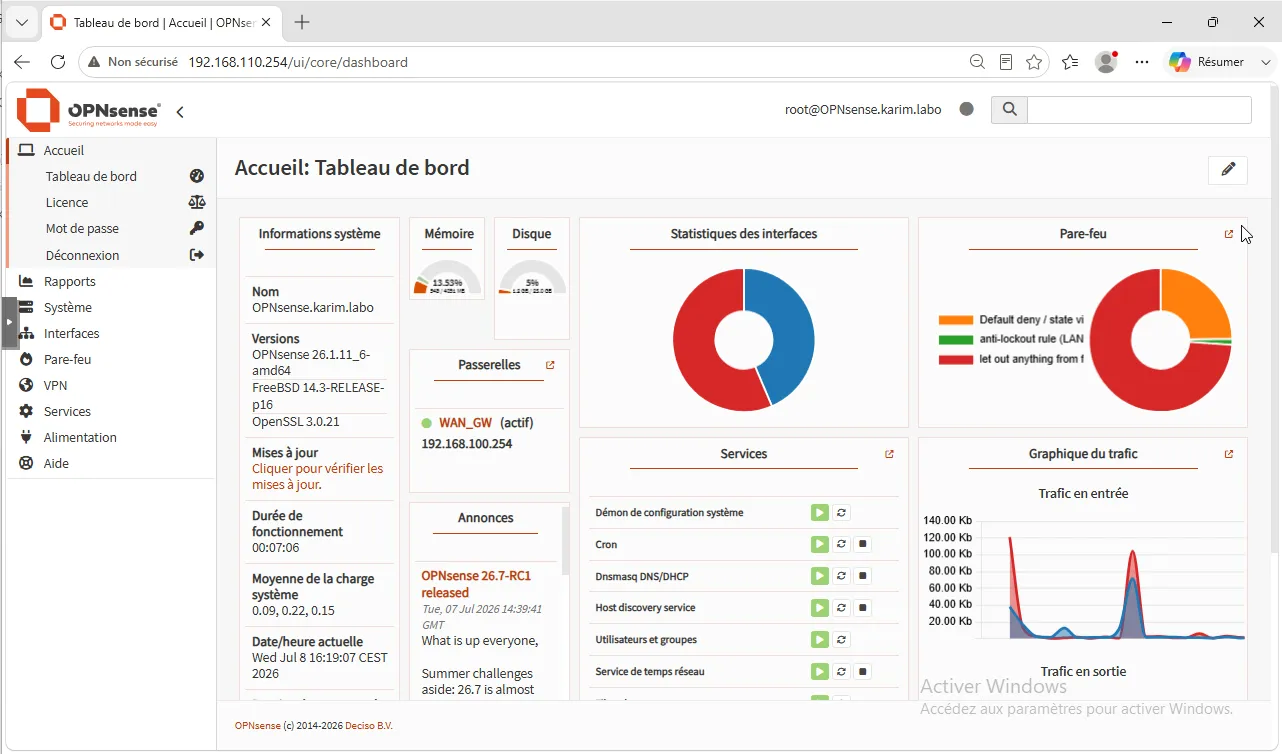
Task: Open Graphique du trafic external link icon
Action: point(1229,454)
